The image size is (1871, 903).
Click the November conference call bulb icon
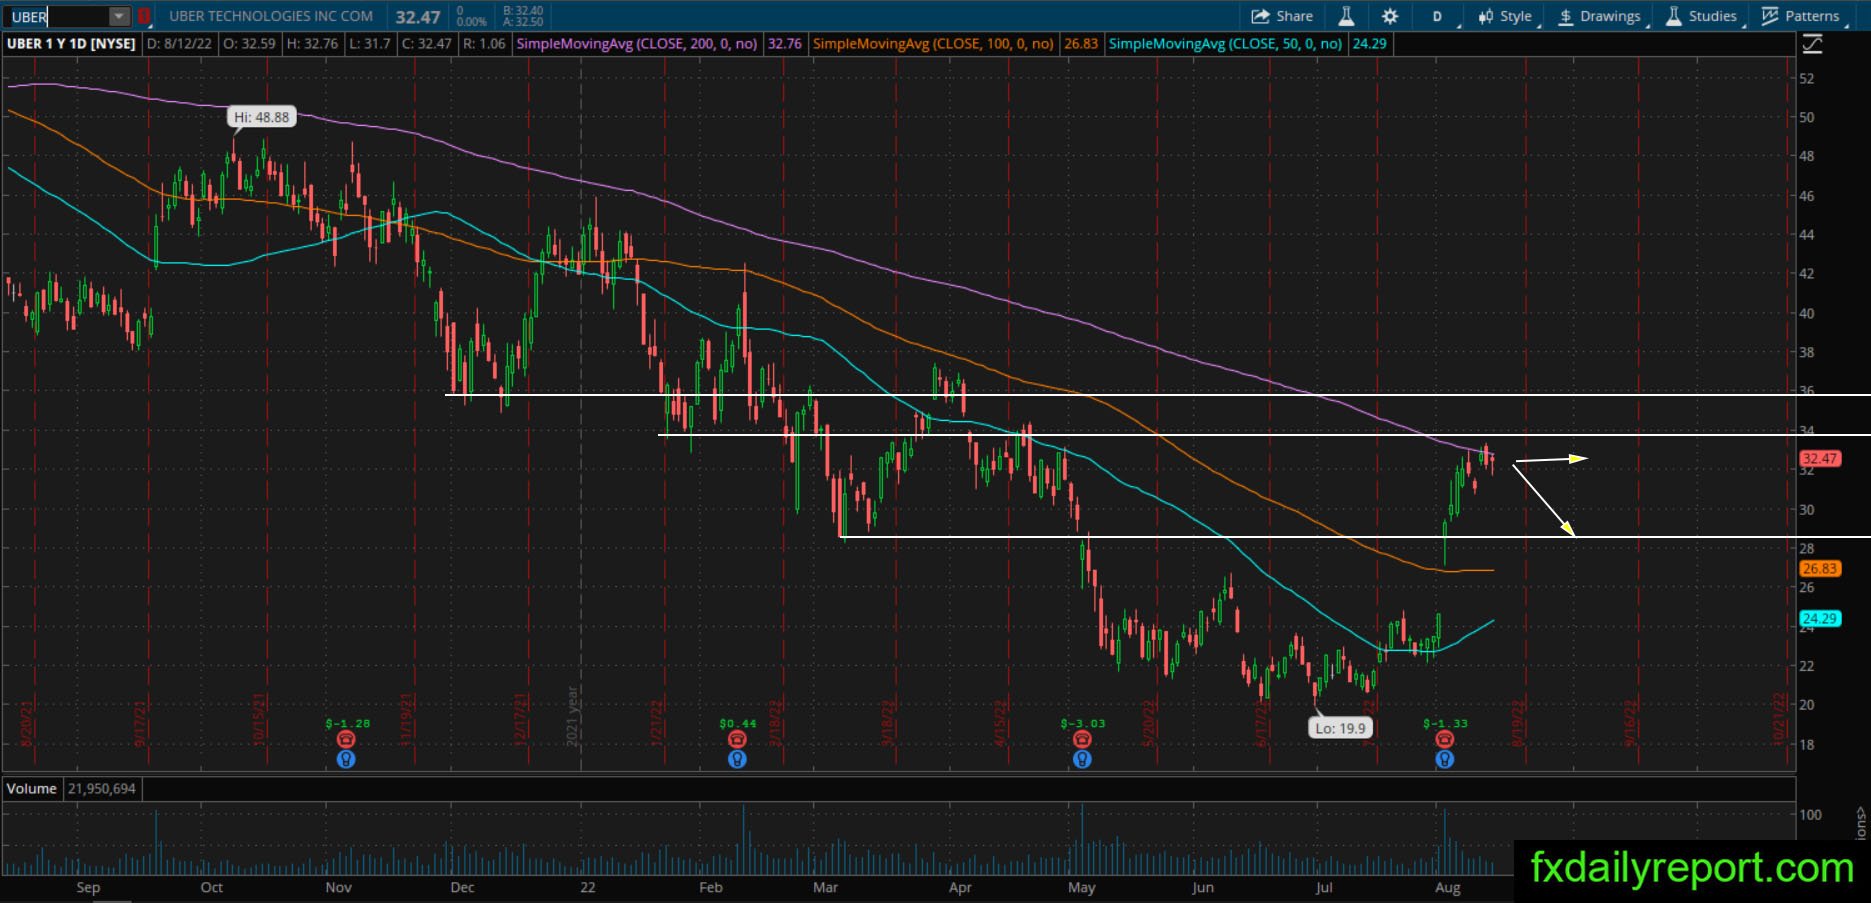[x=346, y=759]
